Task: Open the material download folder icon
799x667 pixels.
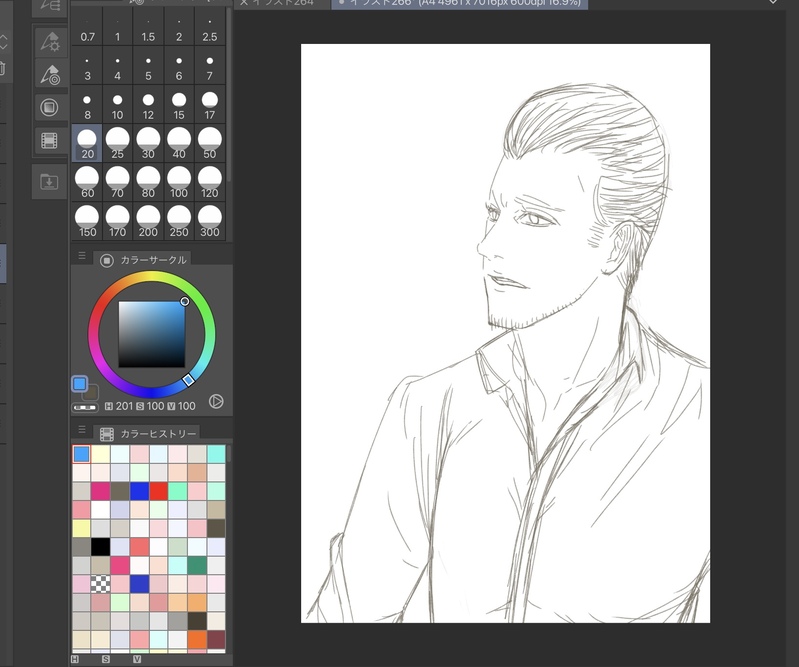Action: (49, 182)
